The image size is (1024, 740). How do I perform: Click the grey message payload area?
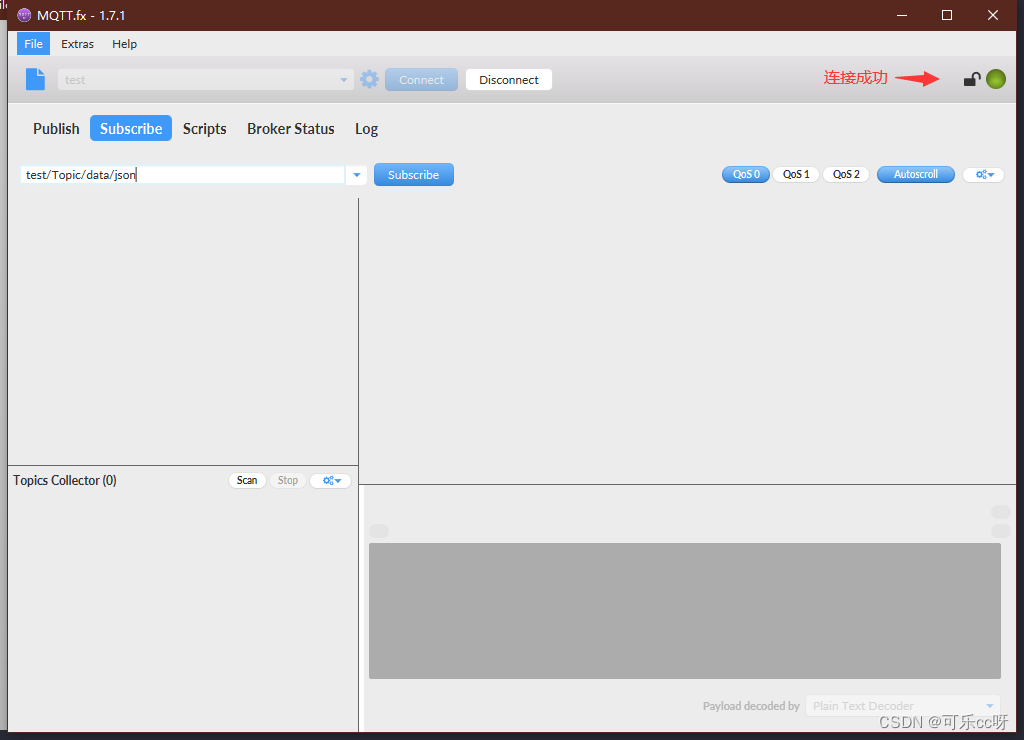tap(684, 611)
